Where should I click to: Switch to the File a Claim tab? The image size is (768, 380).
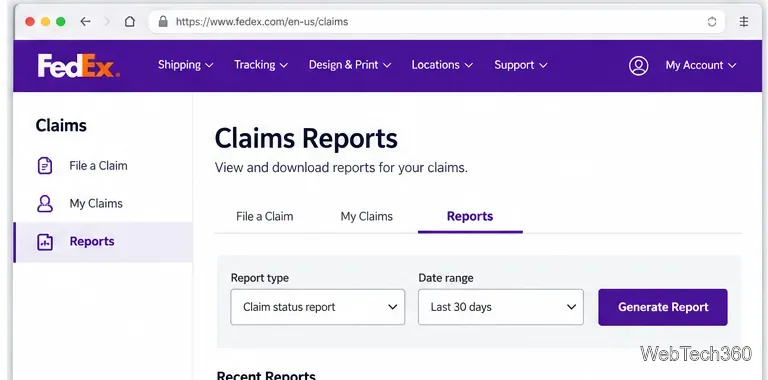(264, 216)
